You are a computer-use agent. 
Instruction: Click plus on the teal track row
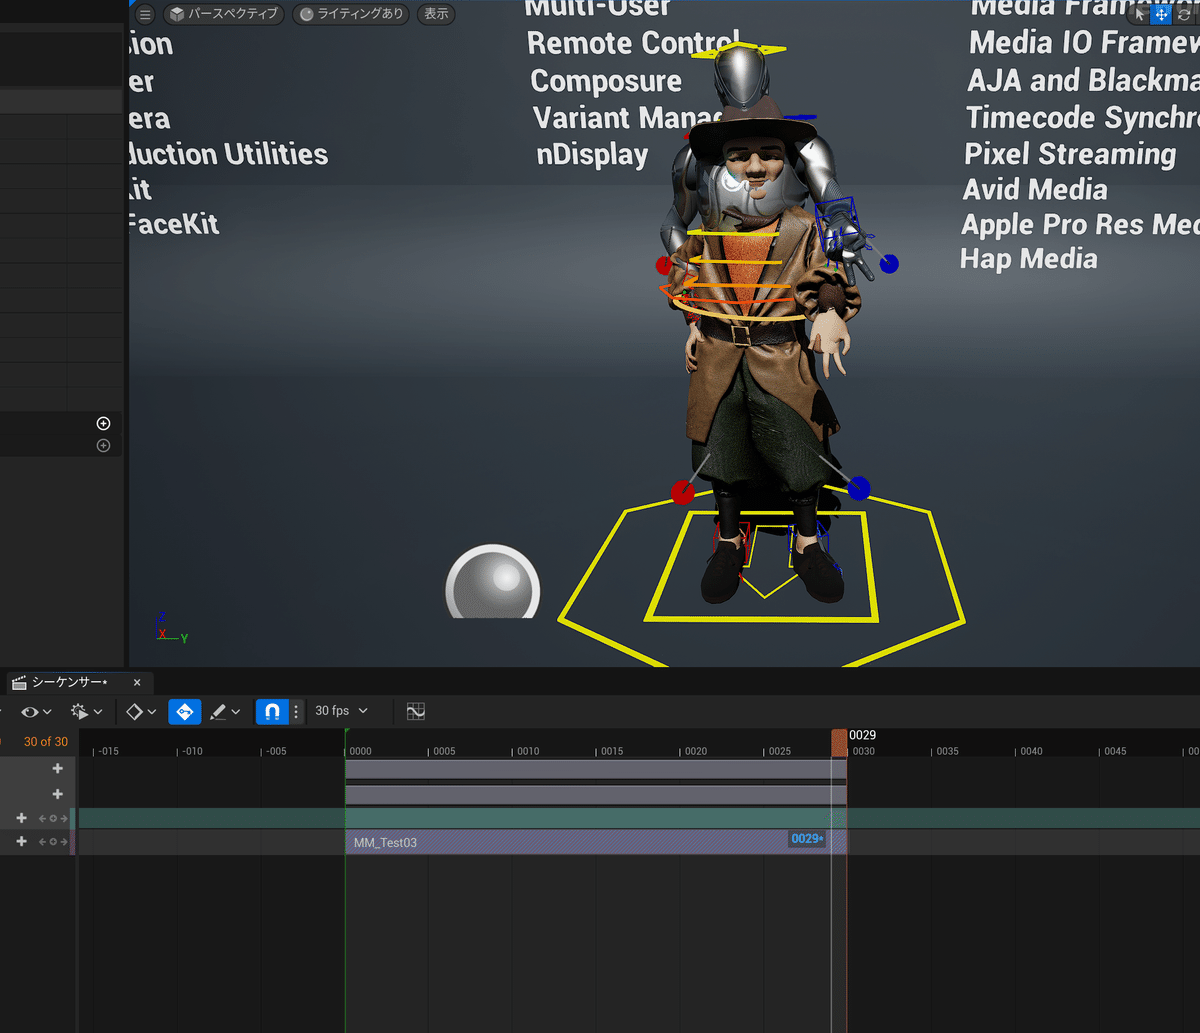click(x=21, y=818)
